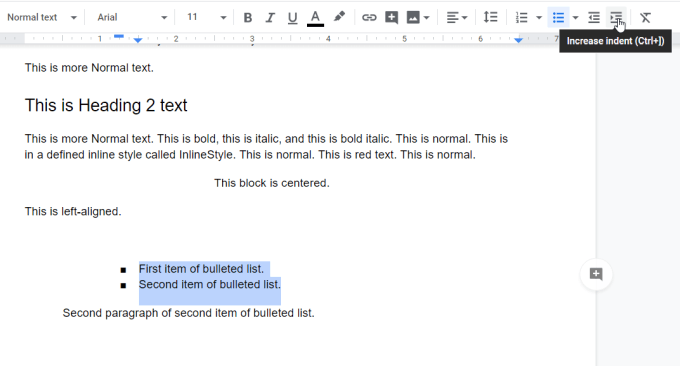This screenshot has height=366, width=680.
Task: Click 'First item of bulleted list.'
Action: (x=201, y=269)
